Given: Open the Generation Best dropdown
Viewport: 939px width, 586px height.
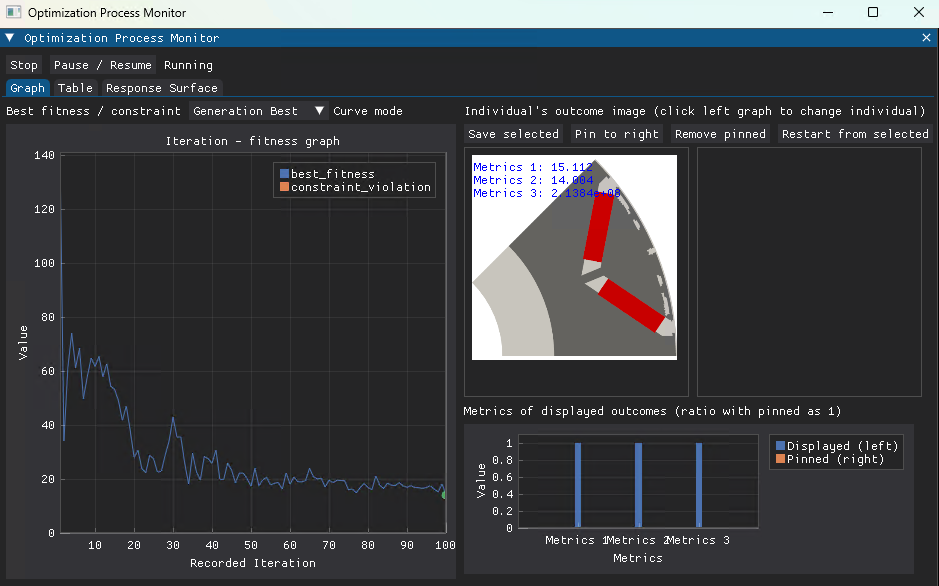Looking at the screenshot, I should [258, 111].
